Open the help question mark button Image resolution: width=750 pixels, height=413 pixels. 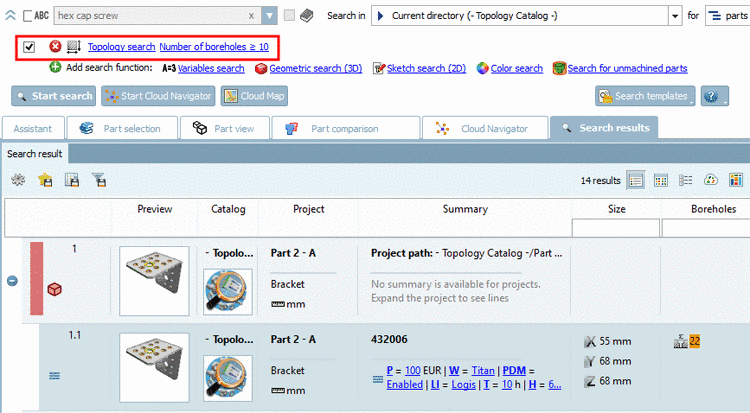coord(715,96)
